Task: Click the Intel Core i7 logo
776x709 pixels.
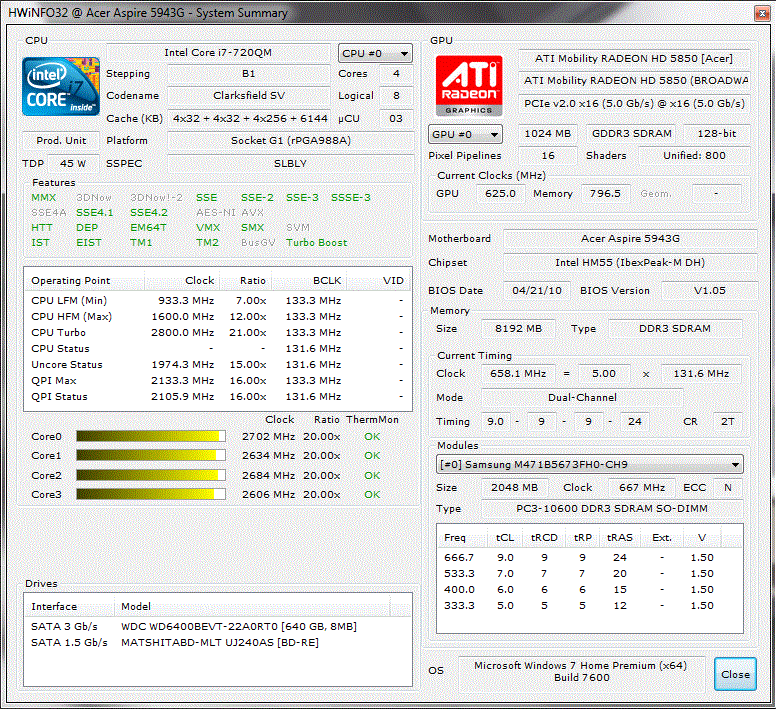Action: click(x=61, y=87)
